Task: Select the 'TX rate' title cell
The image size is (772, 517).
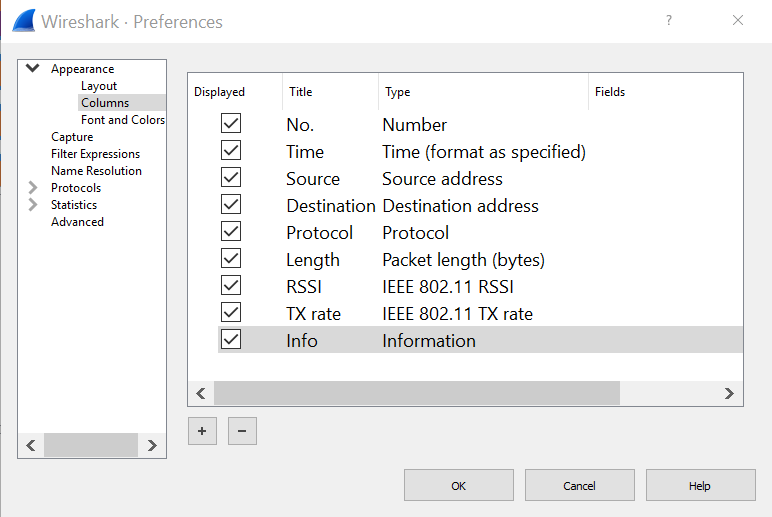Action: [314, 314]
